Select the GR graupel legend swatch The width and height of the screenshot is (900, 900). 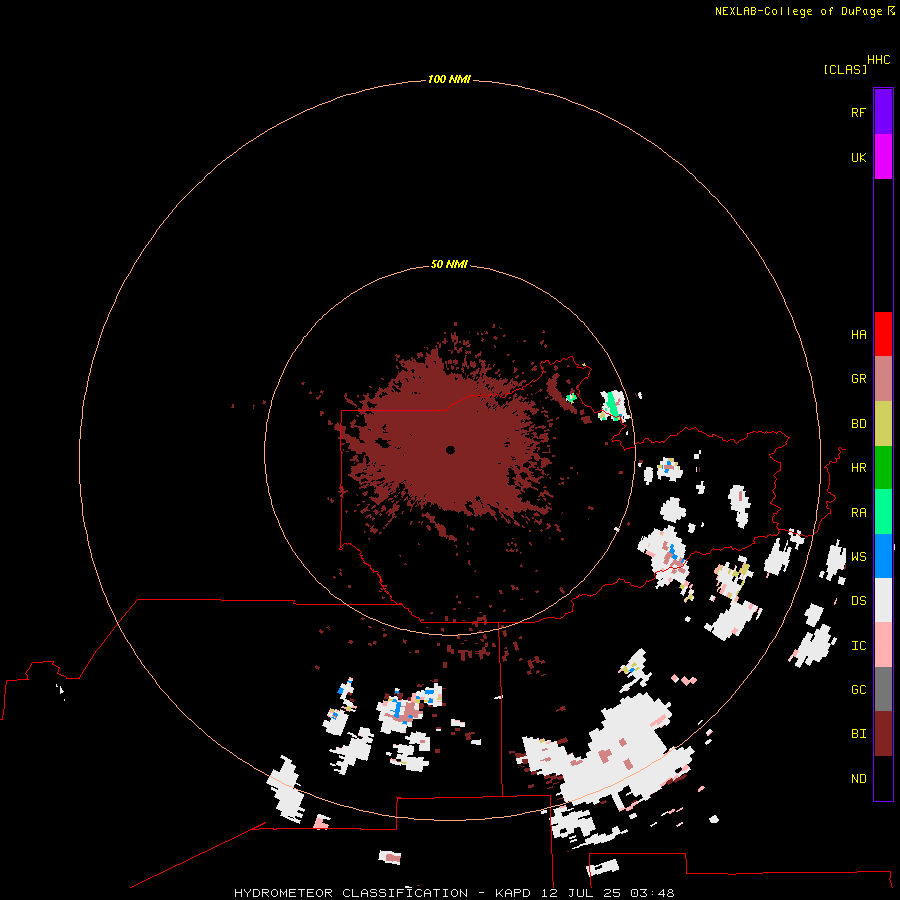(x=883, y=379)
